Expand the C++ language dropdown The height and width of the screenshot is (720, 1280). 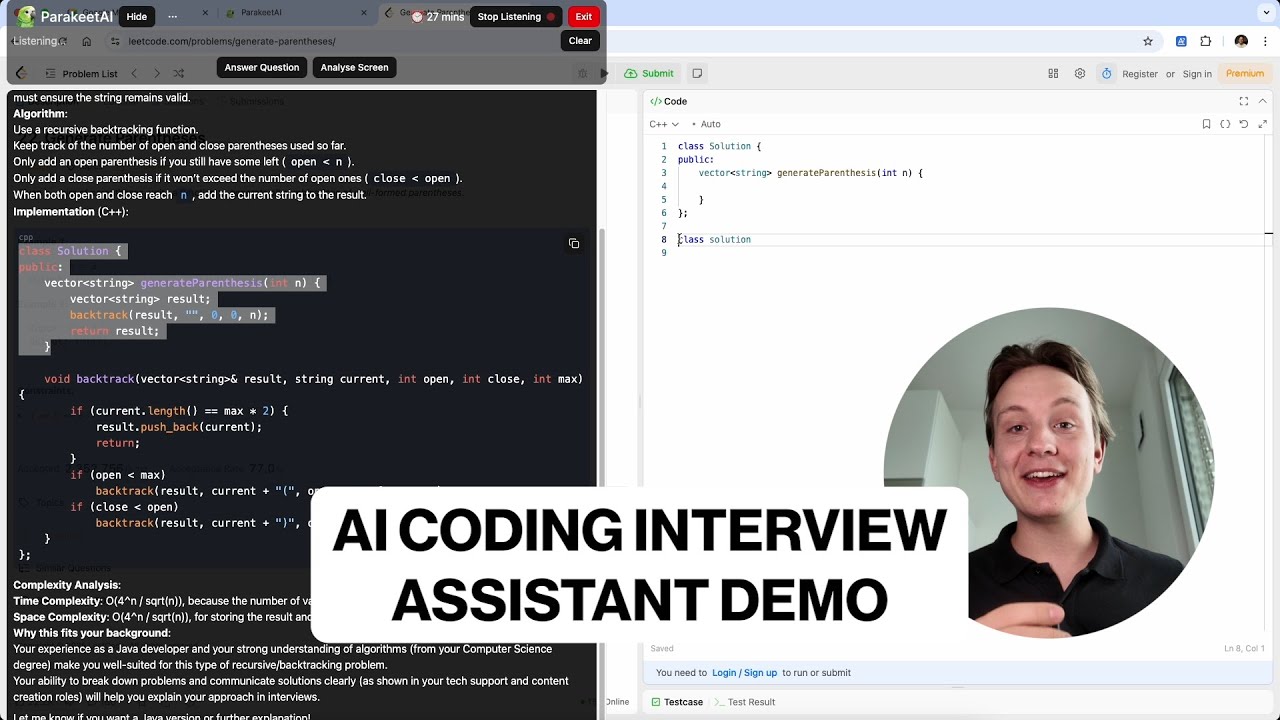click(x=664, y=124)
